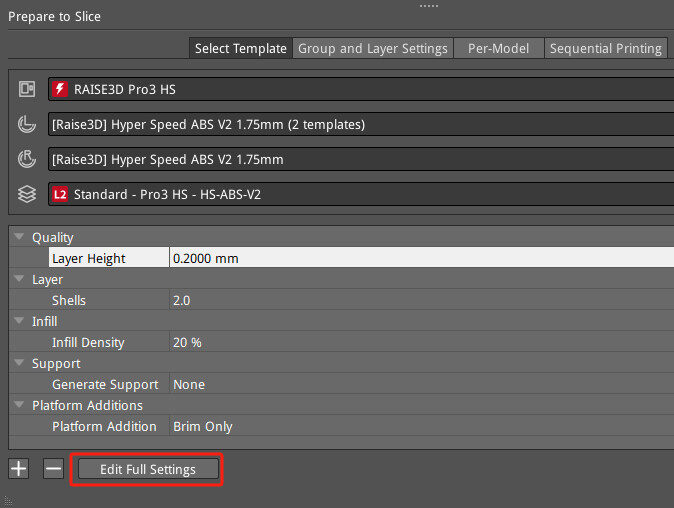Screen dimensions: 674x508
Task: Open the RAISE3D Pro3 HS printer dropdown
Action: tap(361, 89)
